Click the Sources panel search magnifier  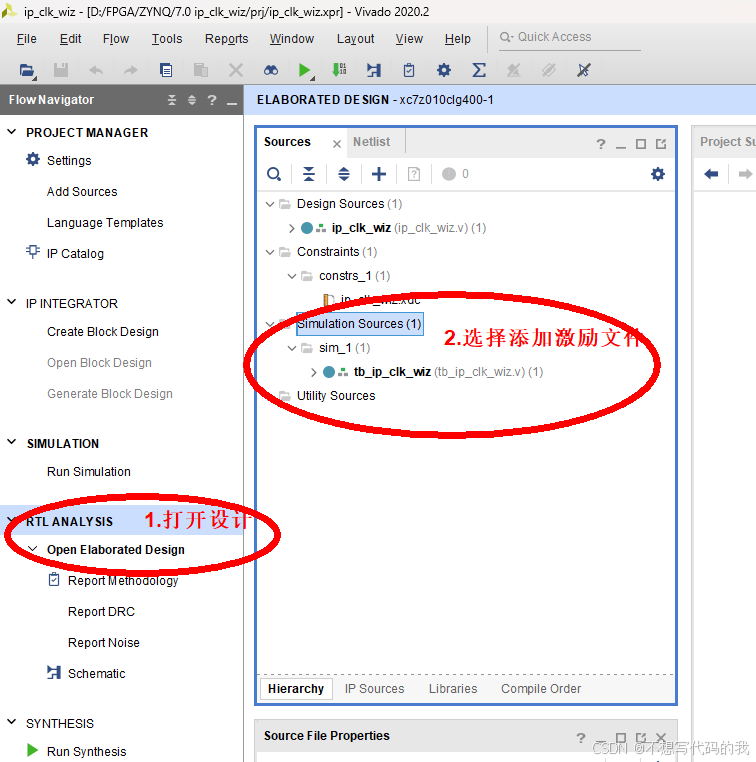274,174
